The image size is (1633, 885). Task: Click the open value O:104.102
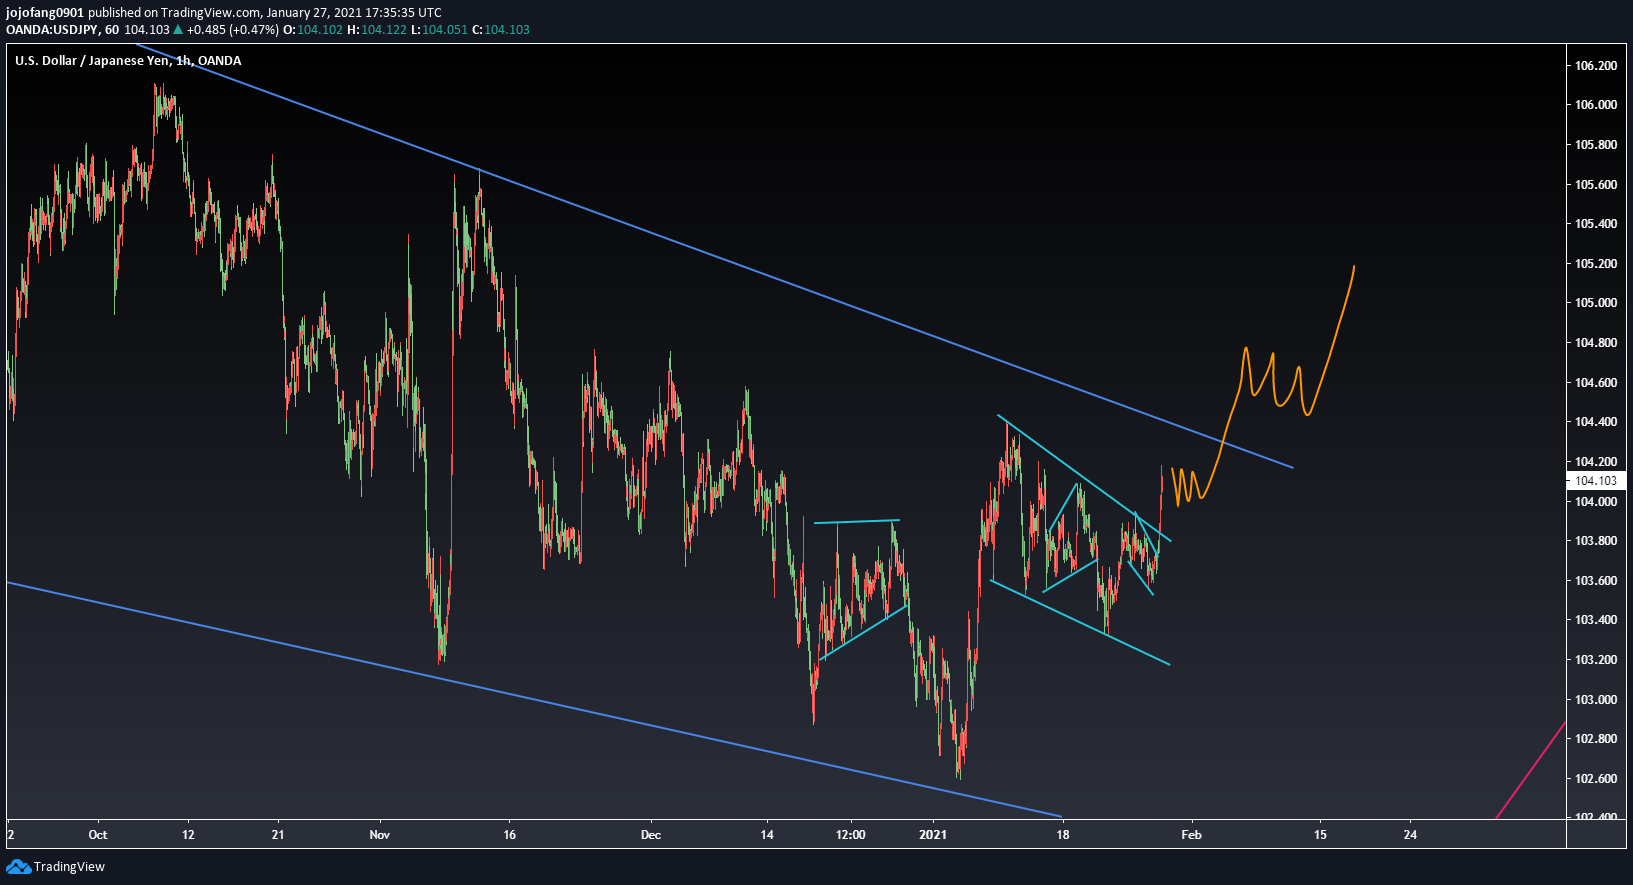313,29
